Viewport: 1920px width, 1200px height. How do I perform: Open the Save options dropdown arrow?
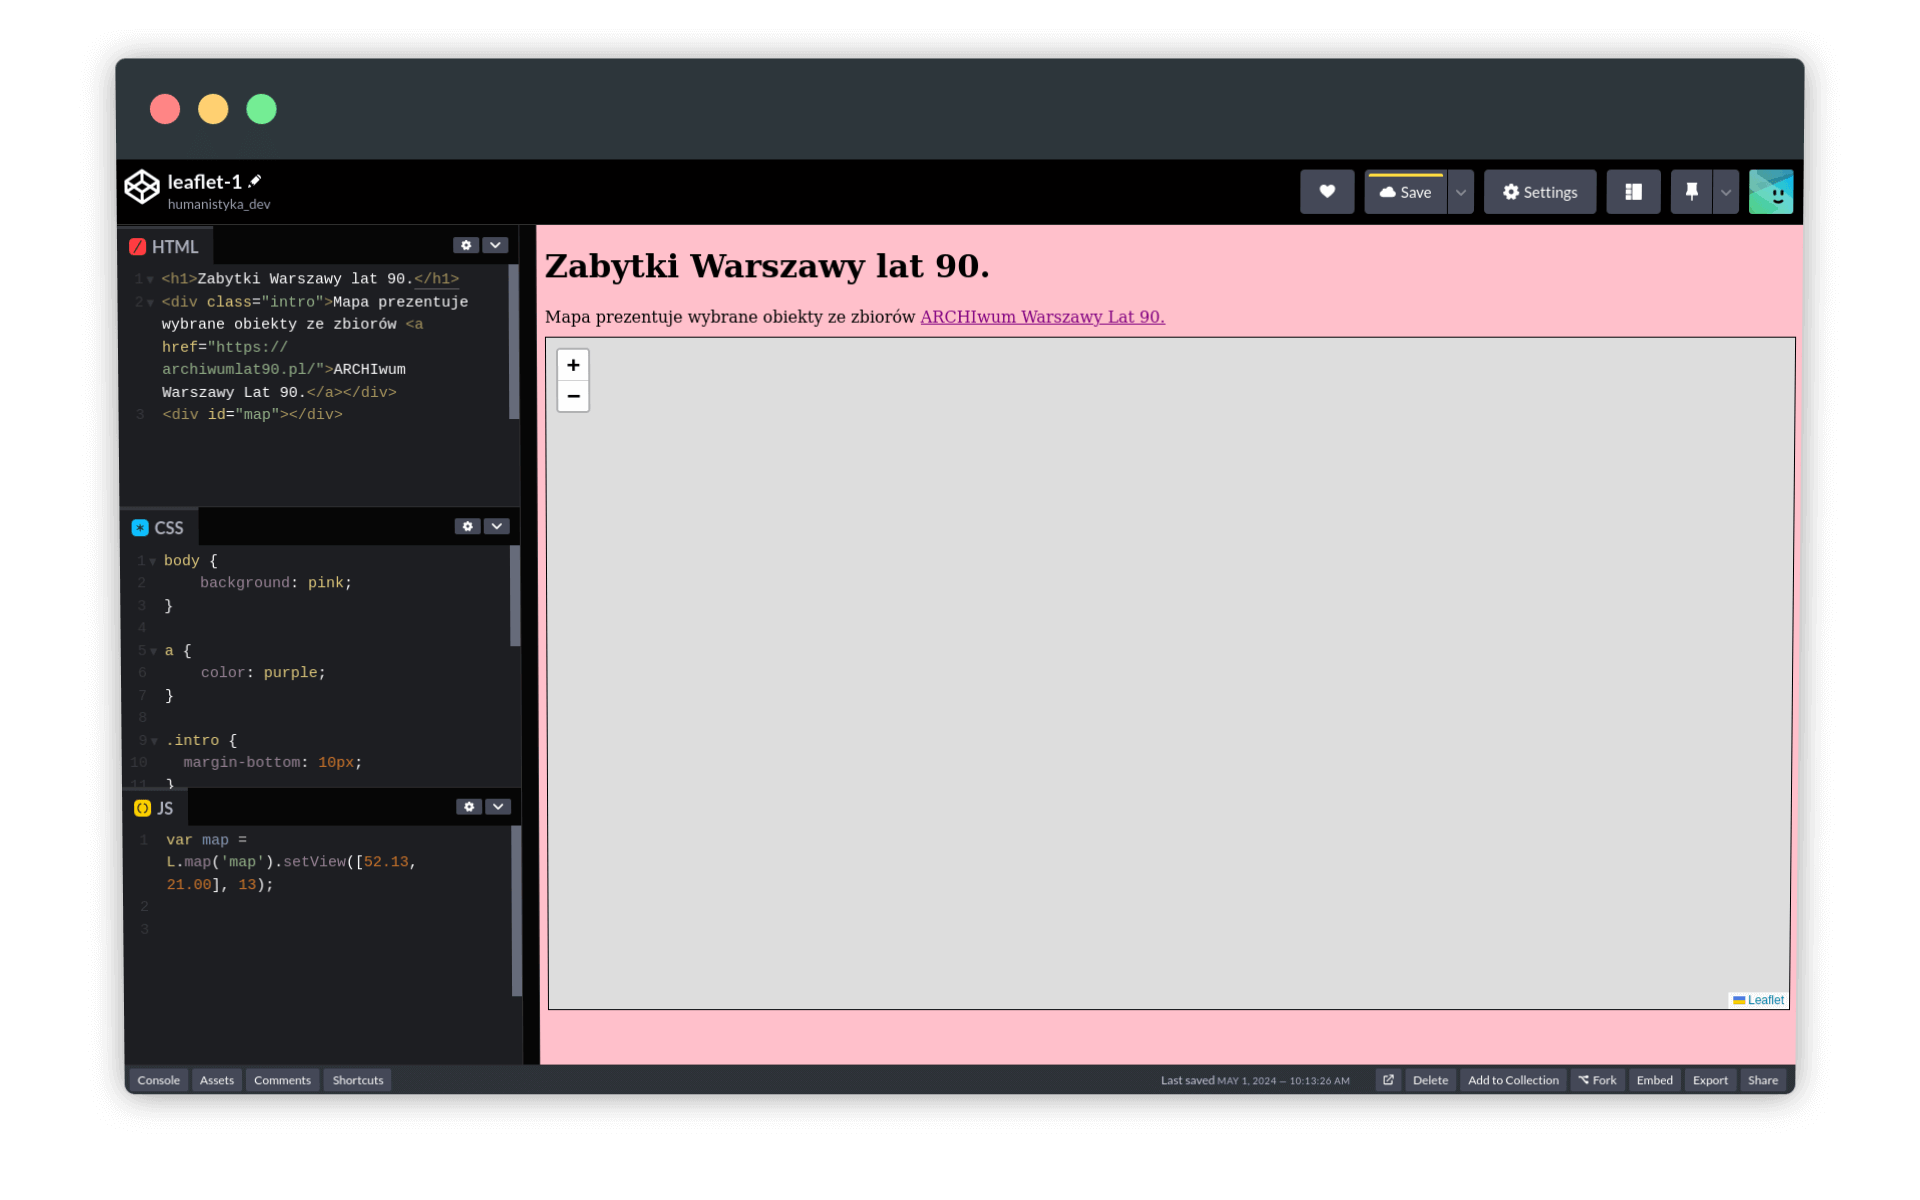(1461, 192)
